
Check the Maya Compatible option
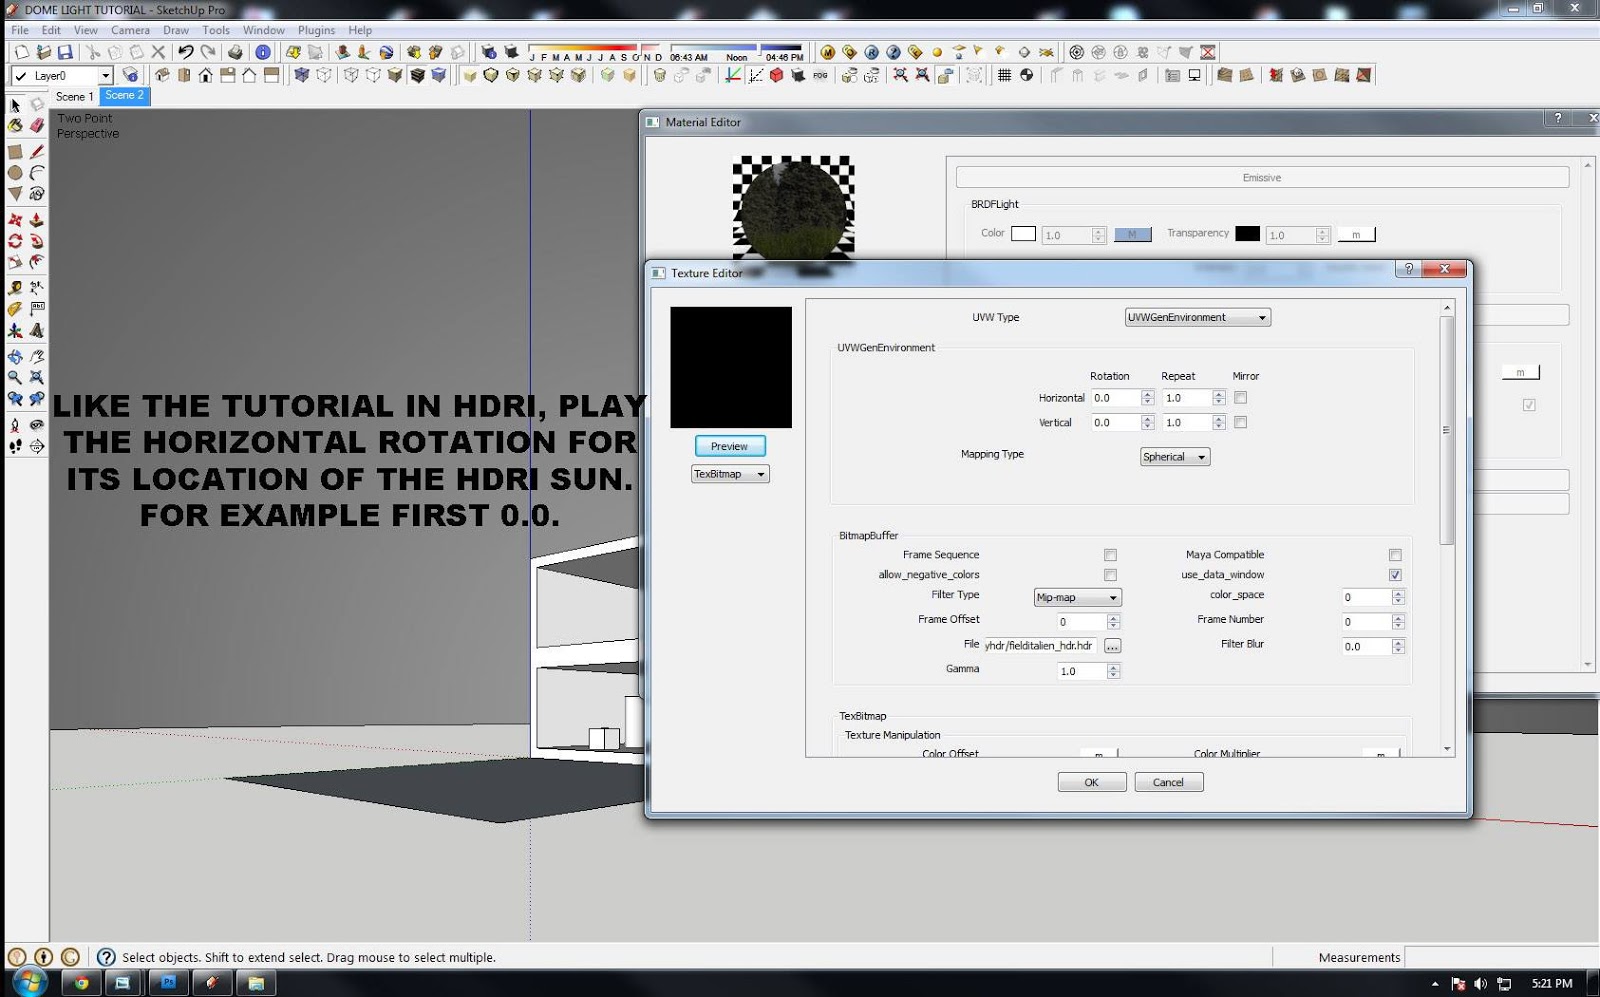[1396, 554]
